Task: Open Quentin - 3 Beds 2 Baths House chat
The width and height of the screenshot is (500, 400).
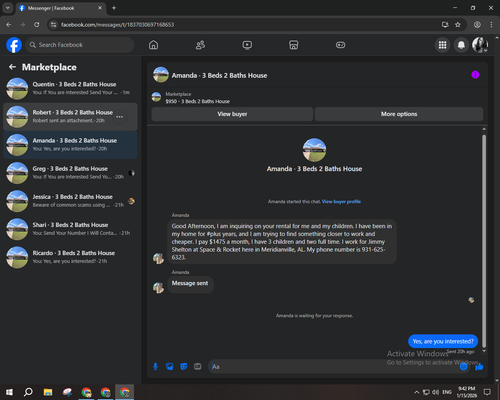Action: 70,89
